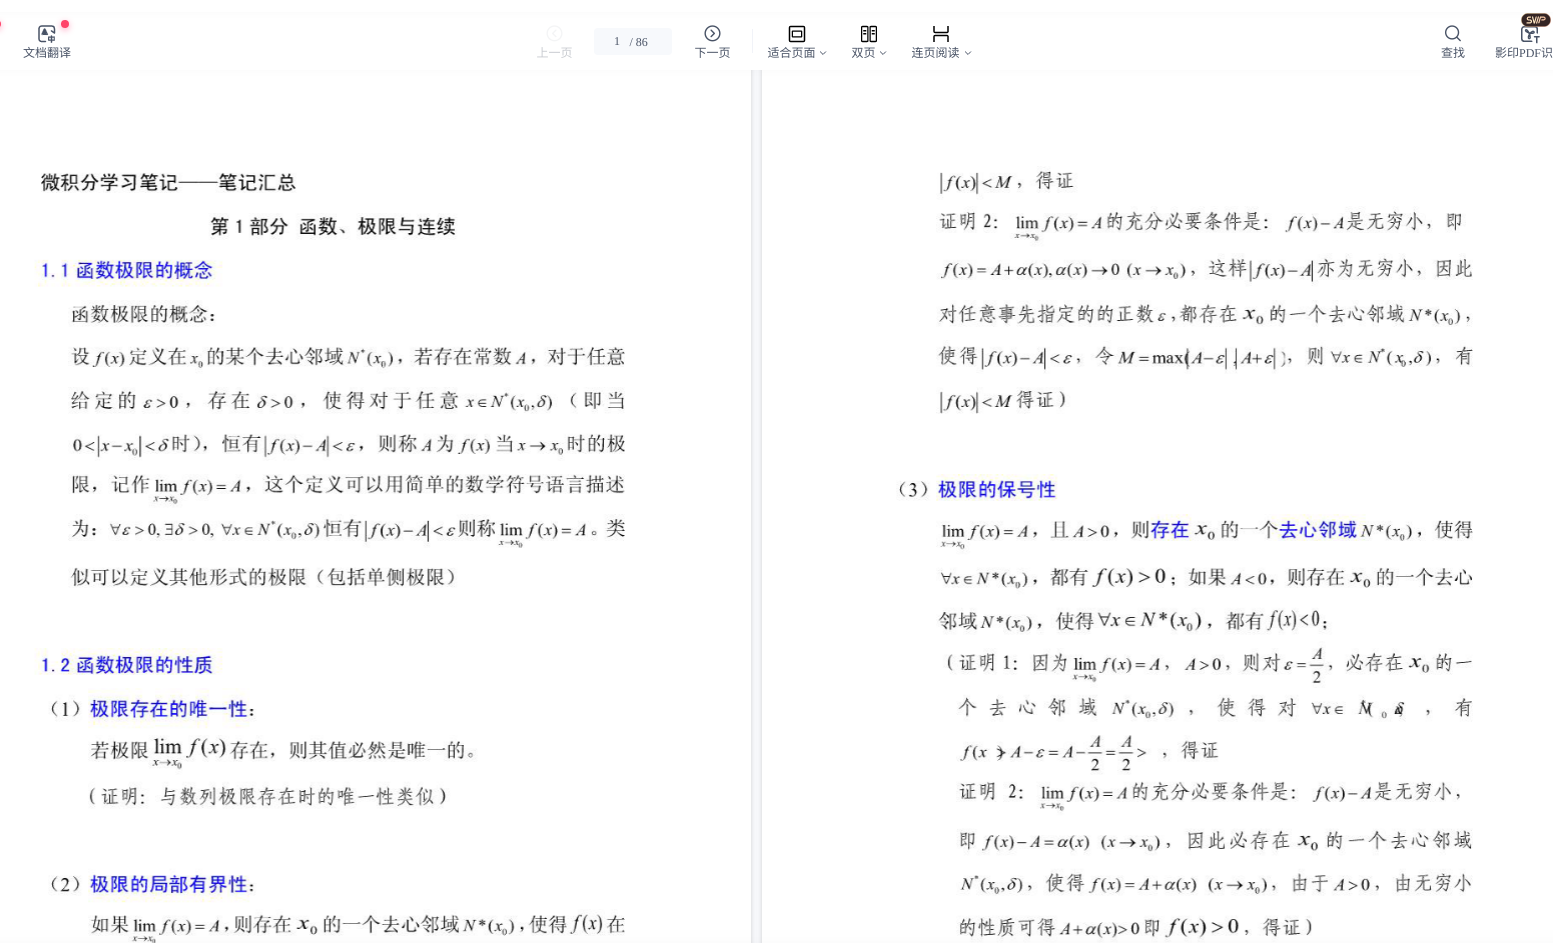Viewport: 1553px width, 943px height.
Task: Click the current page number field
Action: click(618, 41)
